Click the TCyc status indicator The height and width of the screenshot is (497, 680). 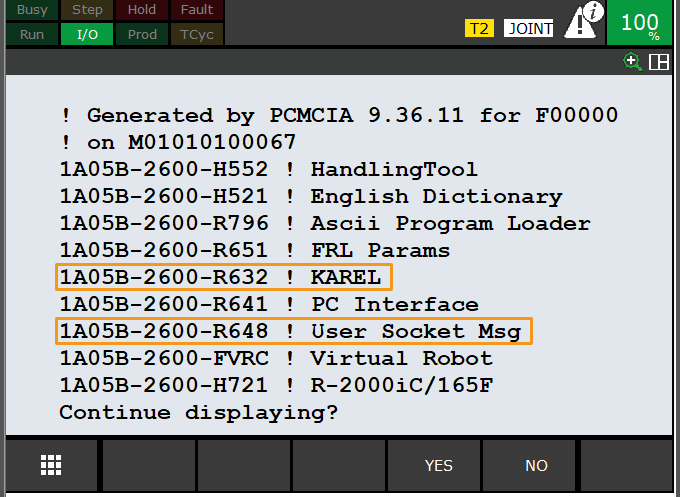tap(197, 34)
